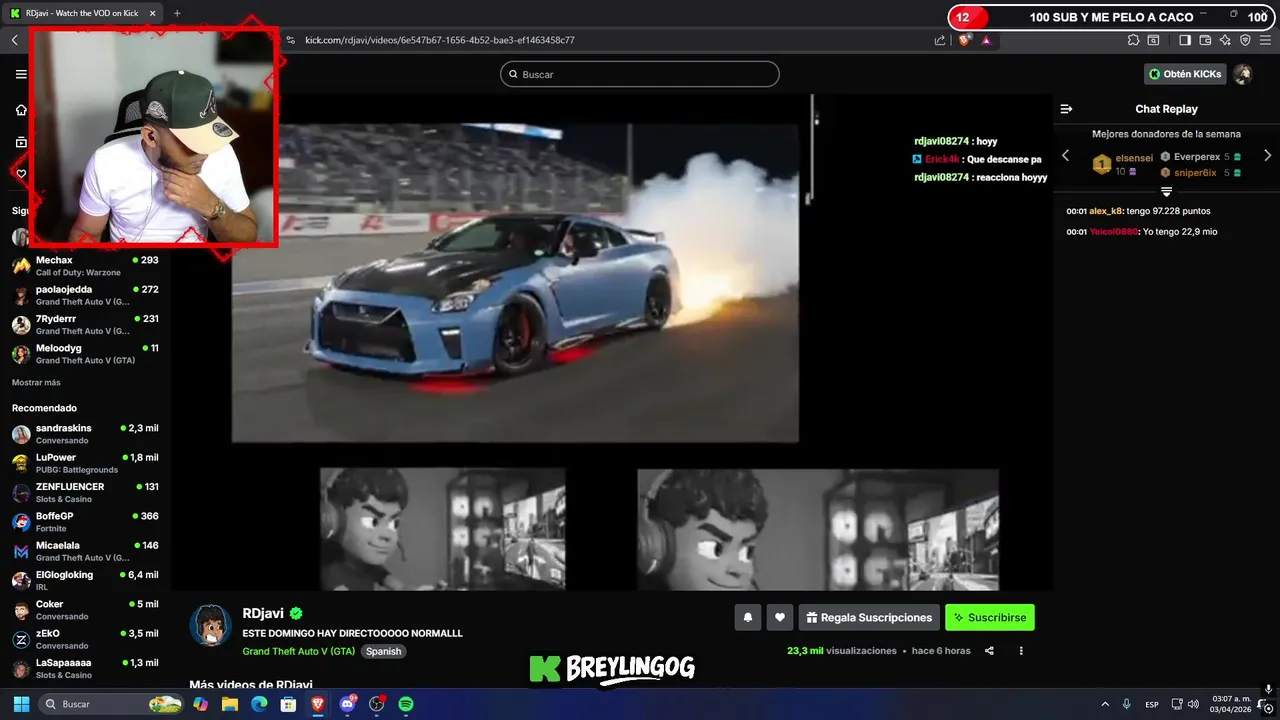Open File Explorer from taskbar
The width and height of the screenshot is (1280, 720).
point(230,704)
